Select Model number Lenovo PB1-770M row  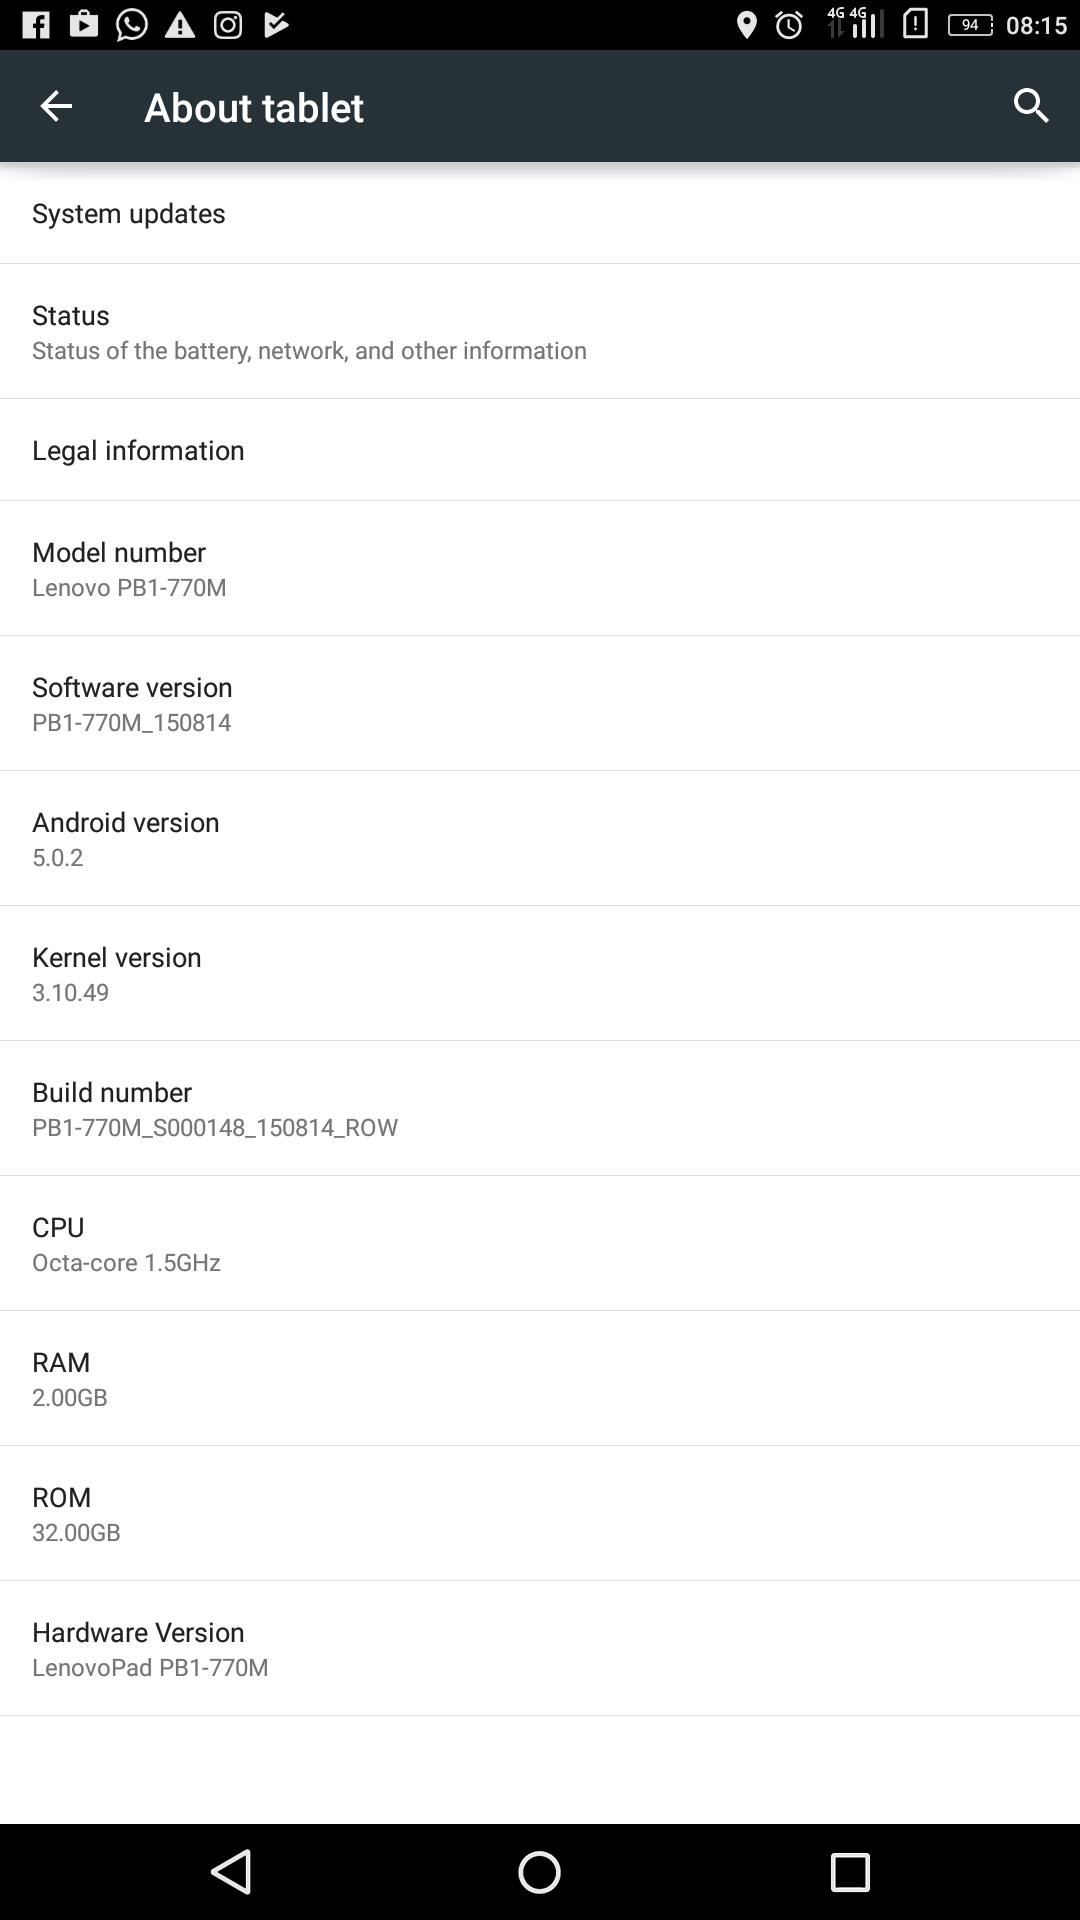tap(540, 568)
